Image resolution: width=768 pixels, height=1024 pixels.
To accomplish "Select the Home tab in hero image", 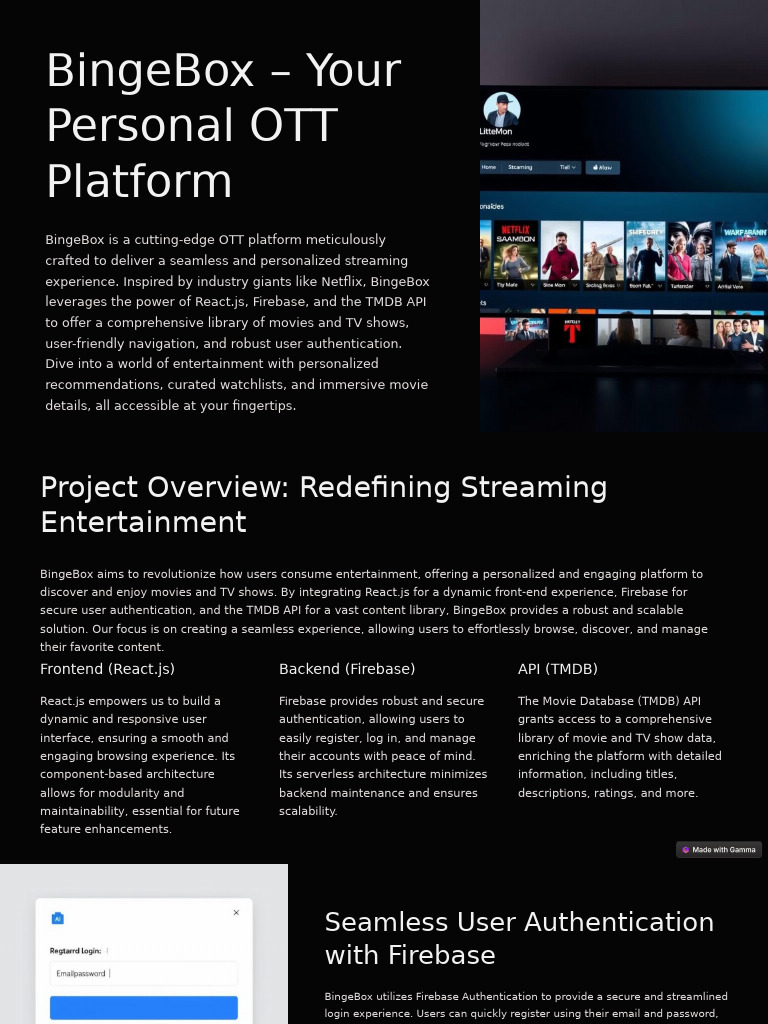I will coord(488,167).
